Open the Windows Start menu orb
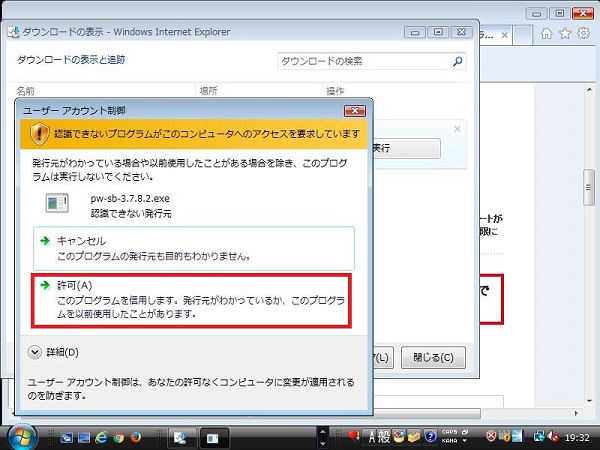The image size is (600, 450). (21, 437)
